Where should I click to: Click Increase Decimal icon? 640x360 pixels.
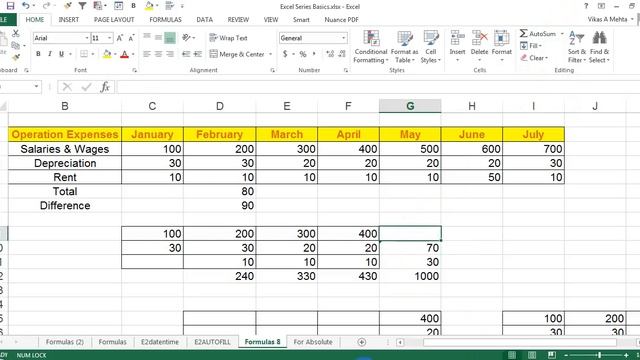(x=330, y=54)
